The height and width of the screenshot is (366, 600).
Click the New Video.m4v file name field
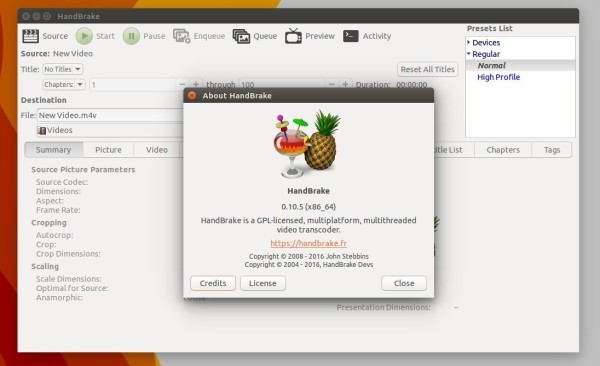coord(110,115)
